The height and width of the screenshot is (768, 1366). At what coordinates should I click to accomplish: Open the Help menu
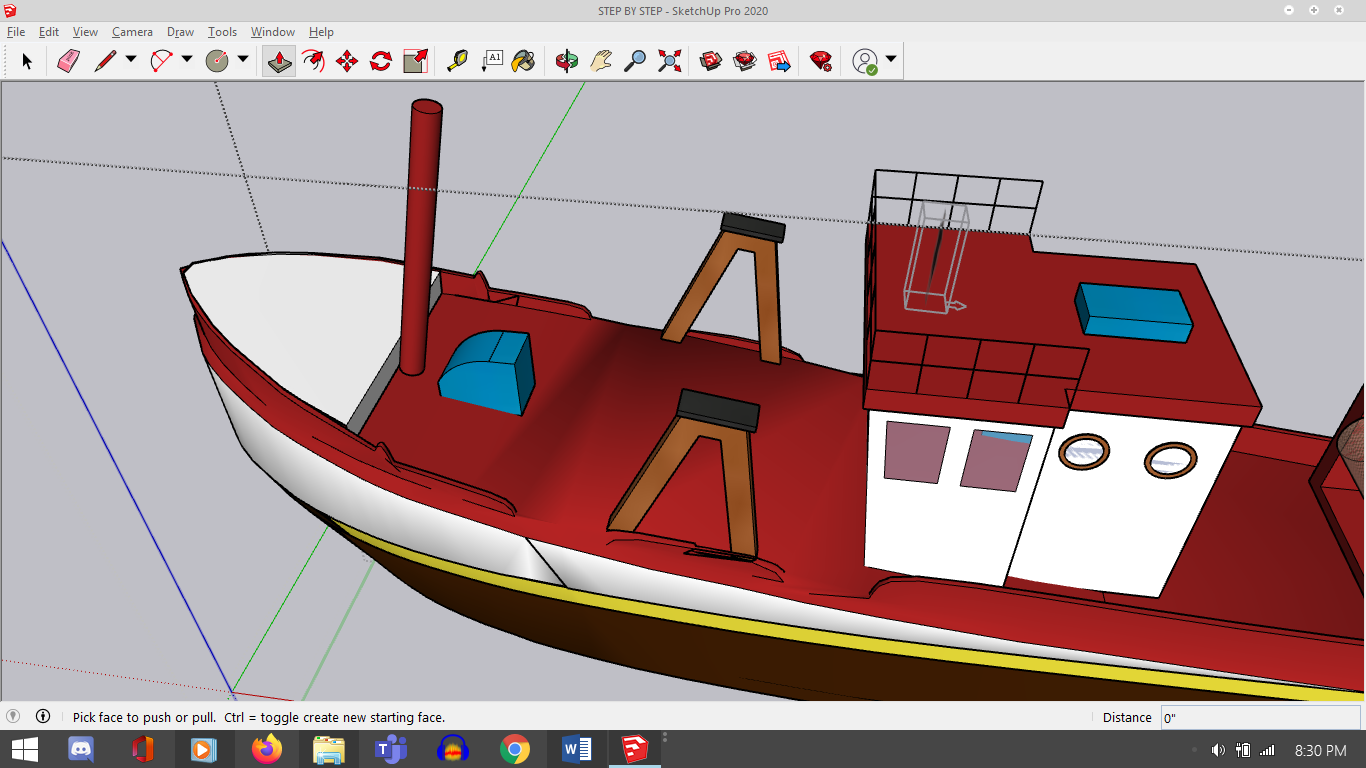321,32
